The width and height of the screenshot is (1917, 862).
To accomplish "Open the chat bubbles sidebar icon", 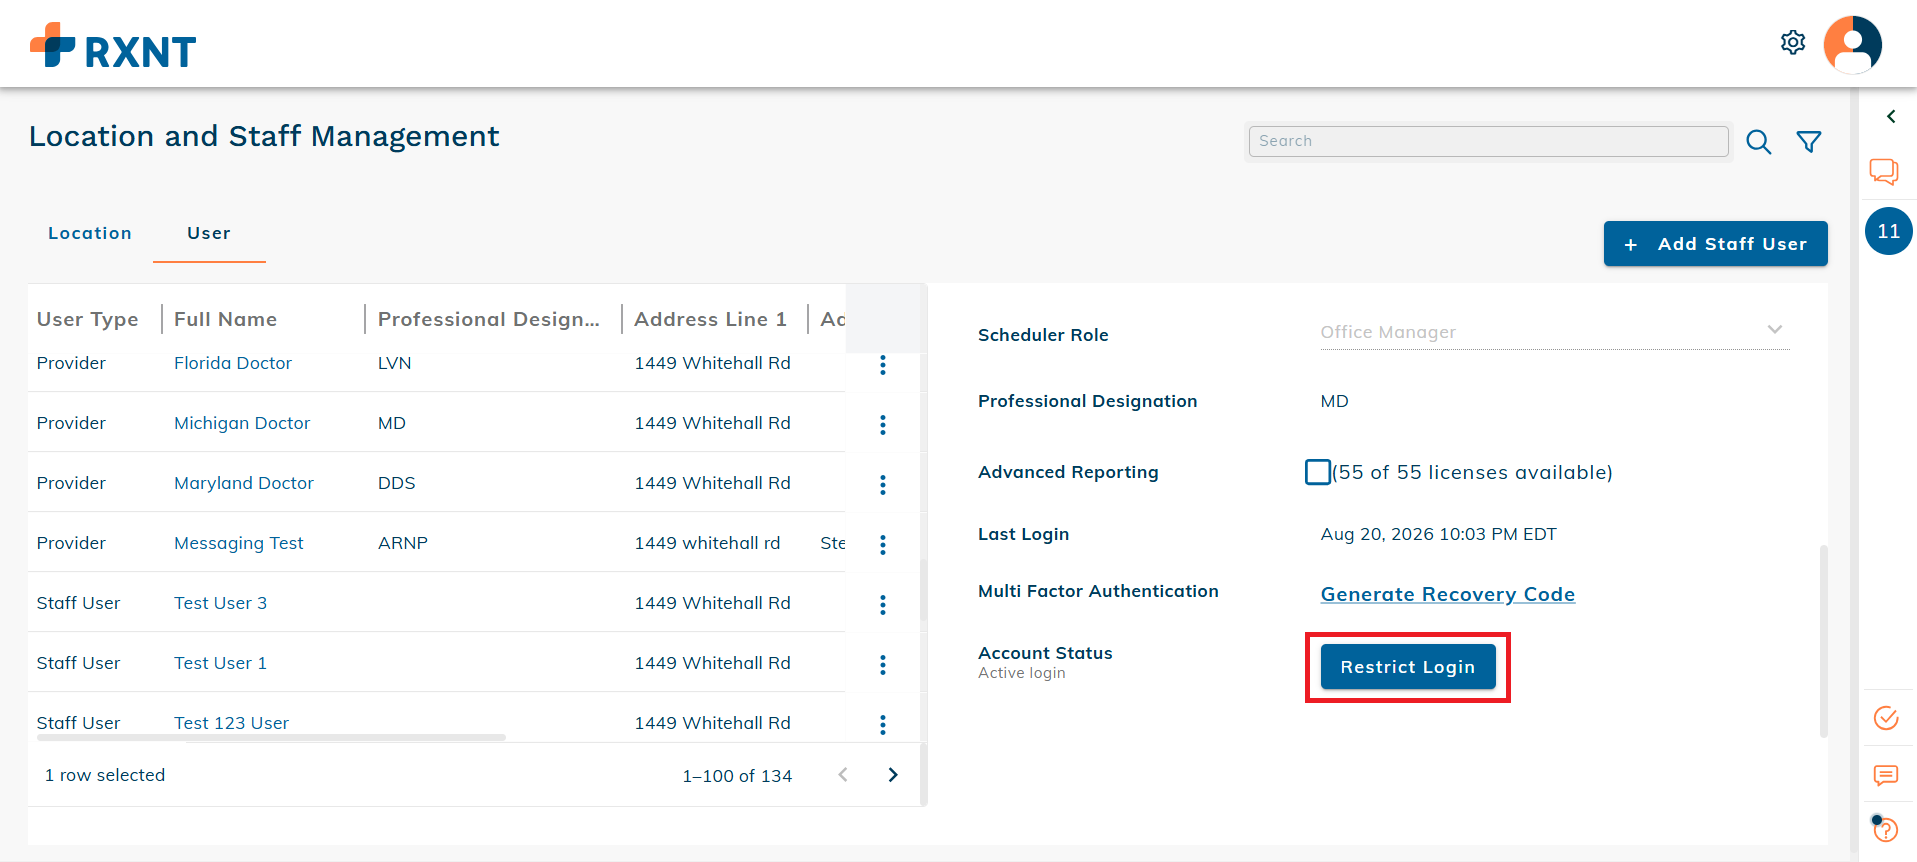I will (x=1885, y=172).
